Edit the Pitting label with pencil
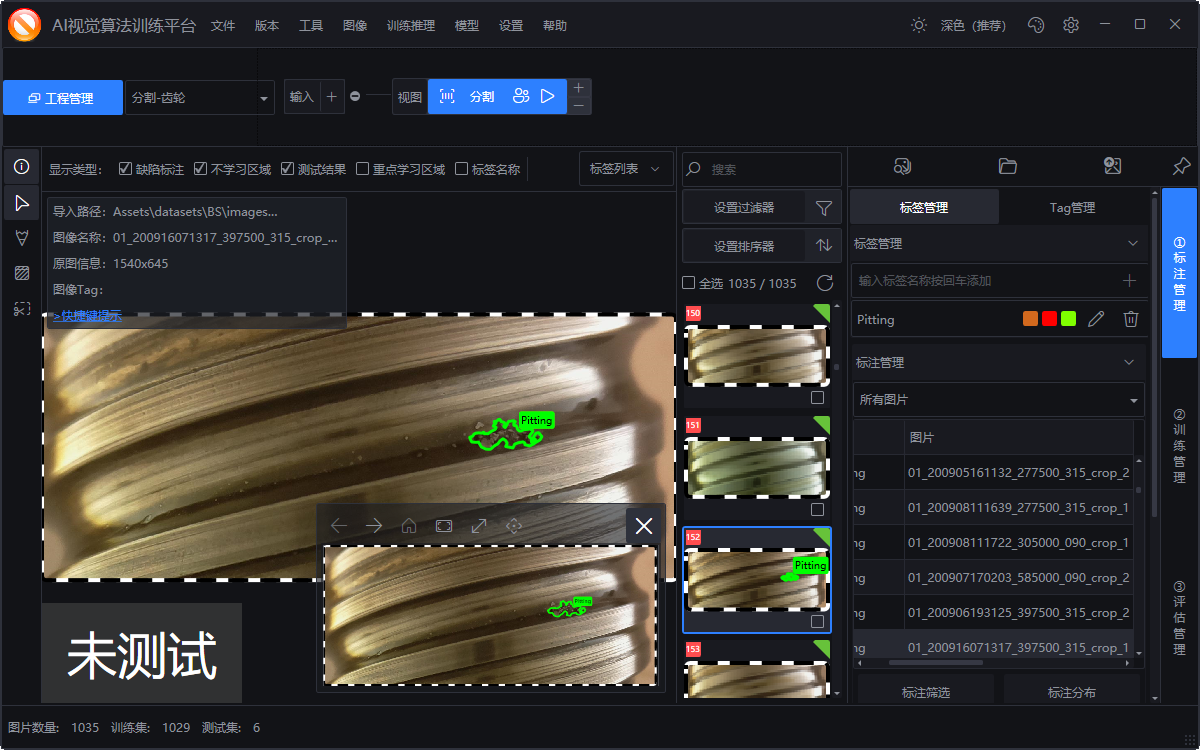The height and width of the screenshot is (750, 1200). tap(1096, 319)
